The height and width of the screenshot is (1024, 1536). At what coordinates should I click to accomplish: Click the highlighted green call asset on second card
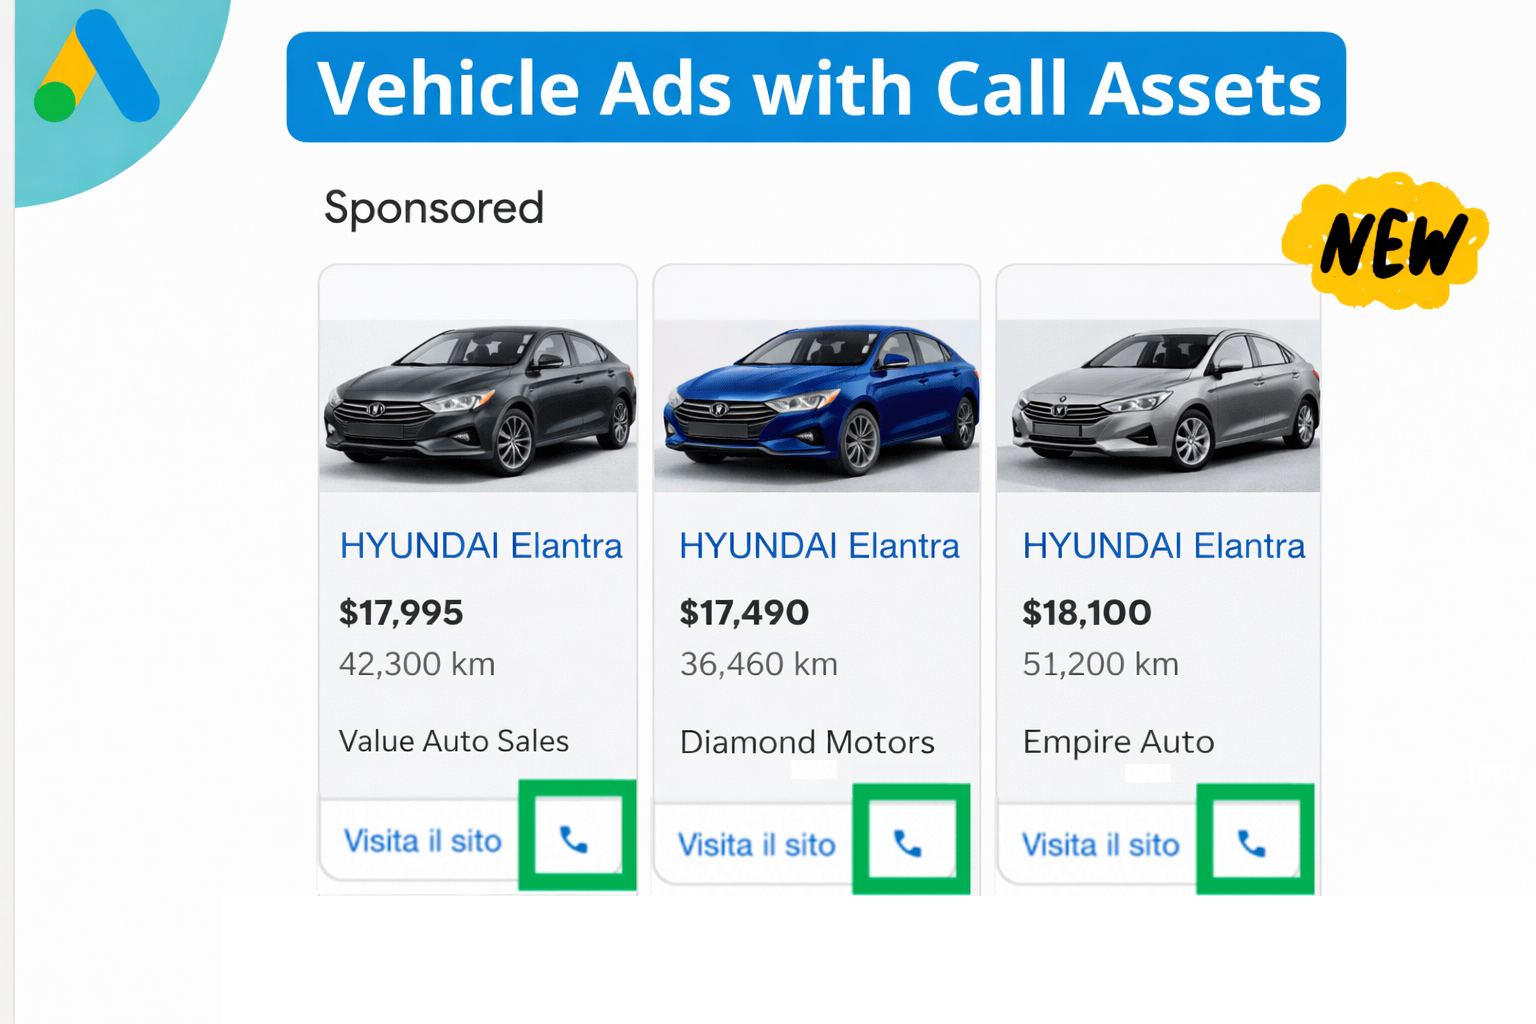(x=910, y=843)
